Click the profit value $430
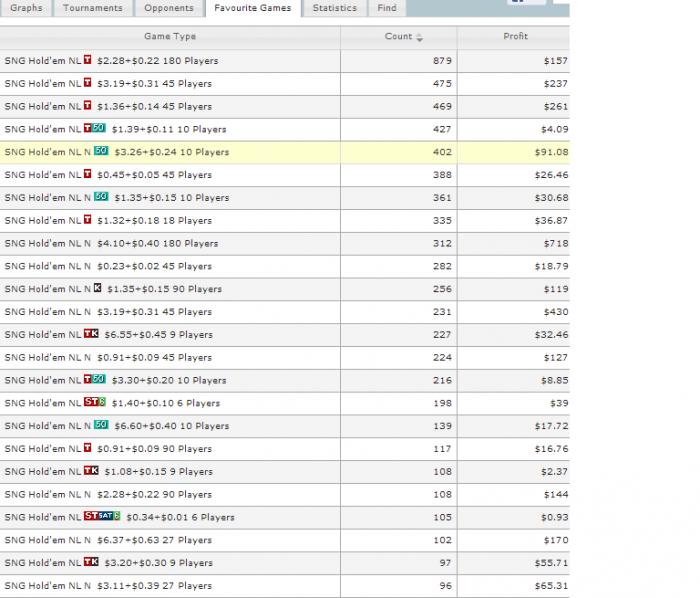The width and height of the screenshot is (700, 598). [556, 312]
